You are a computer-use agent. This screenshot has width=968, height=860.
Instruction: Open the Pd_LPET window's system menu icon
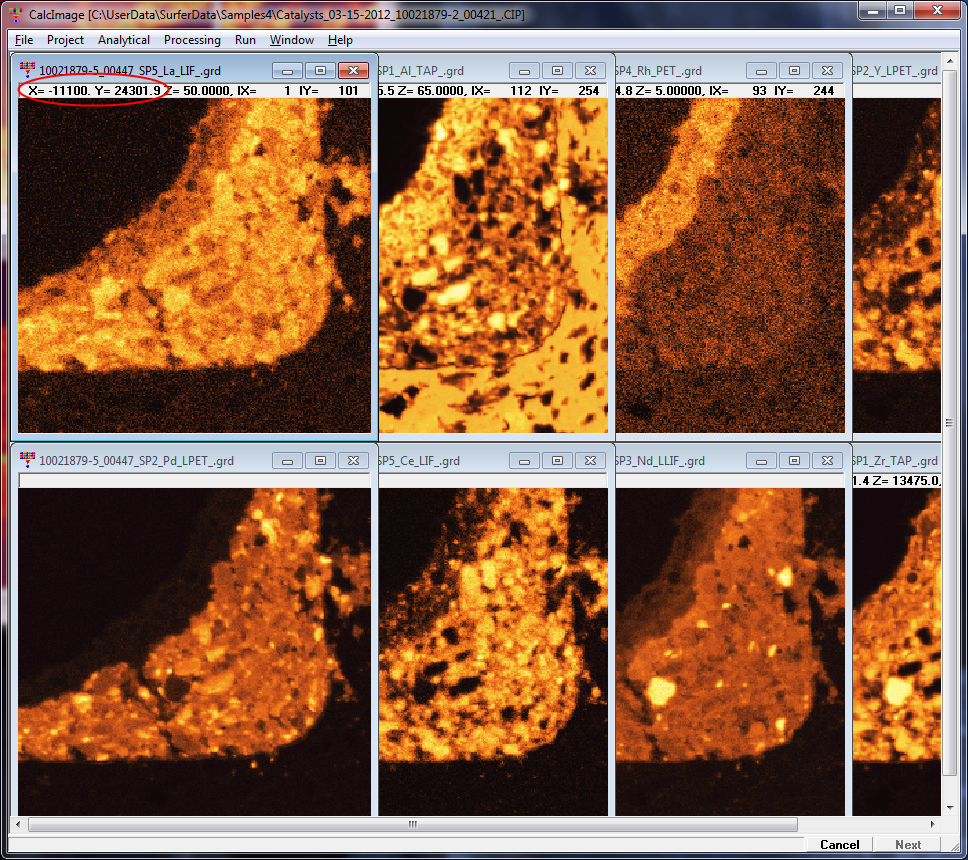[x=27, y=460]
